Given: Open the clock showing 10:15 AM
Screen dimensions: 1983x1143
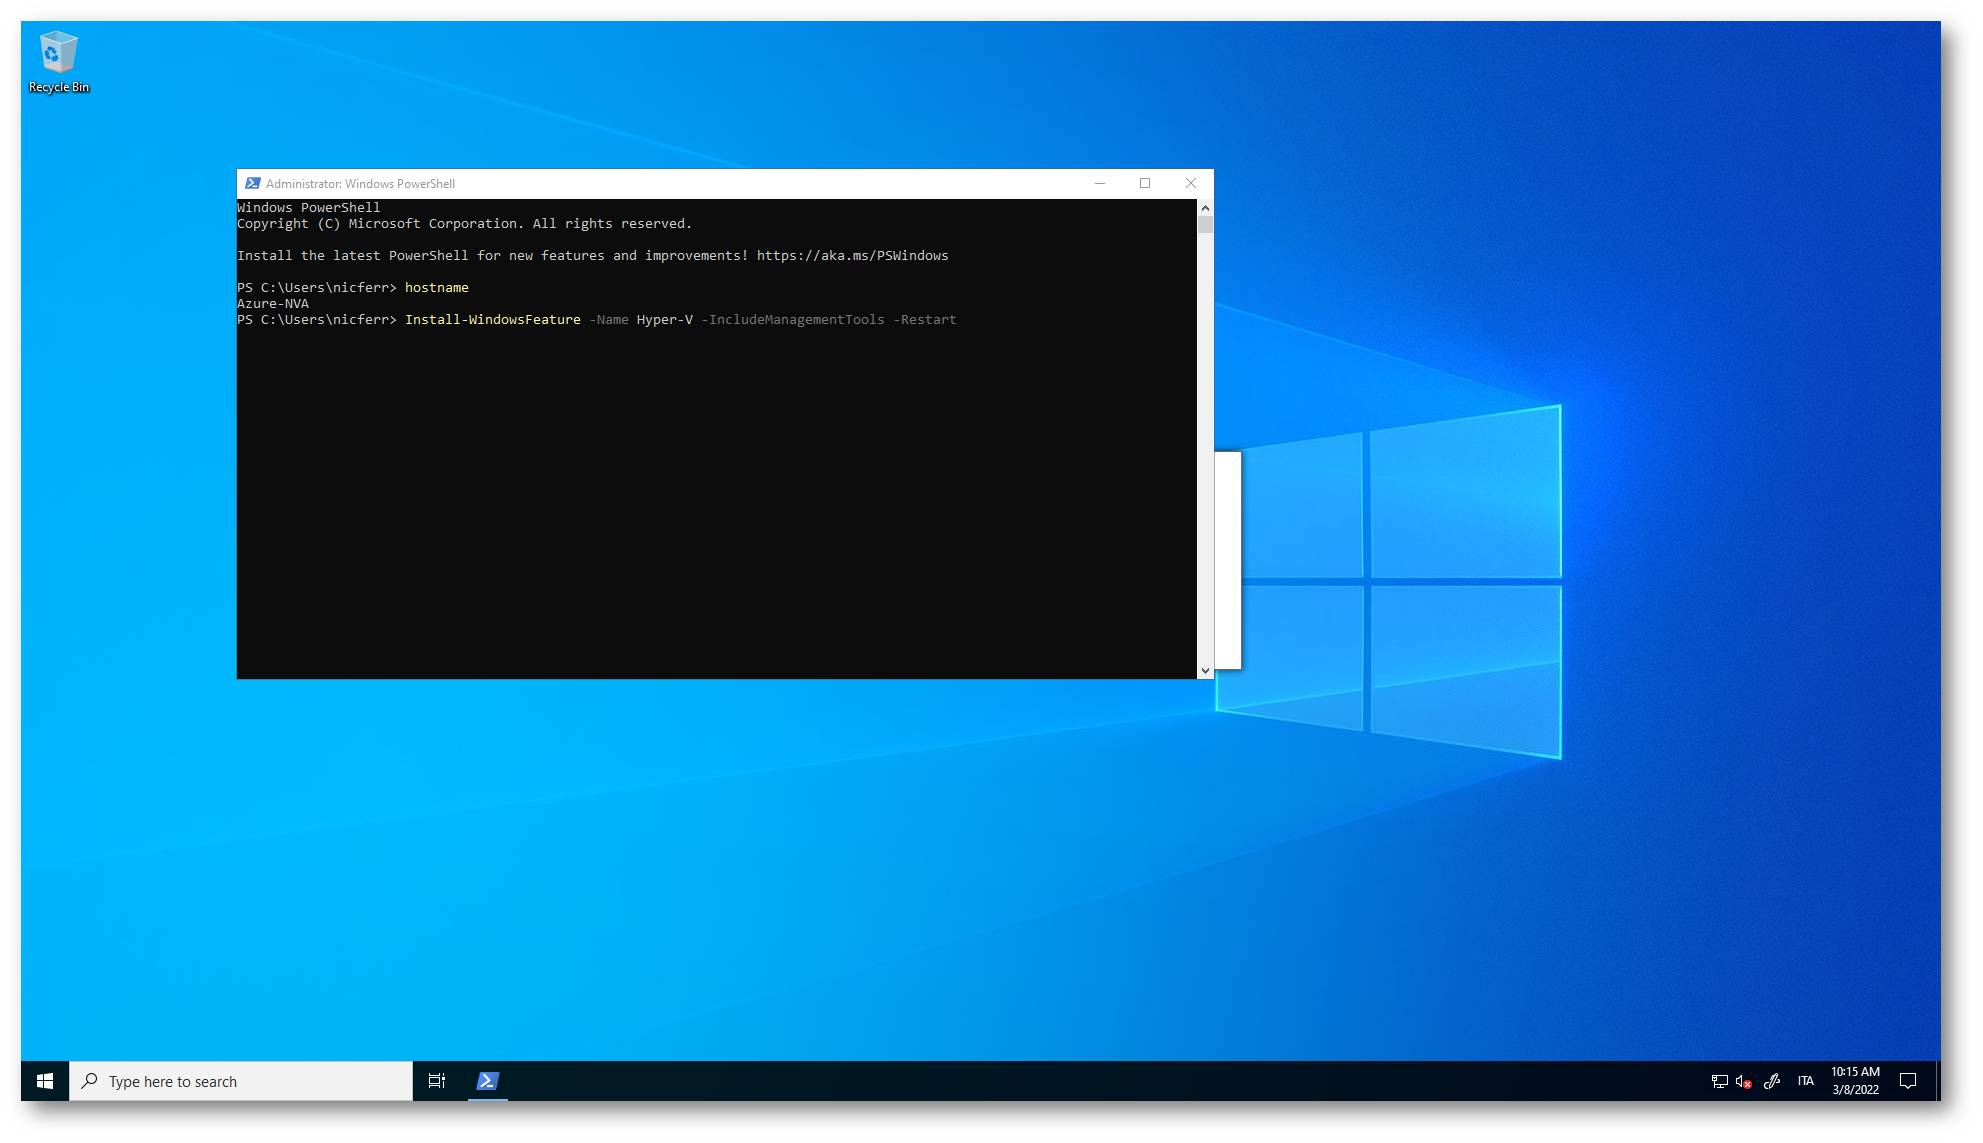Looking at the screenshot, I should pos(1855,1081).
